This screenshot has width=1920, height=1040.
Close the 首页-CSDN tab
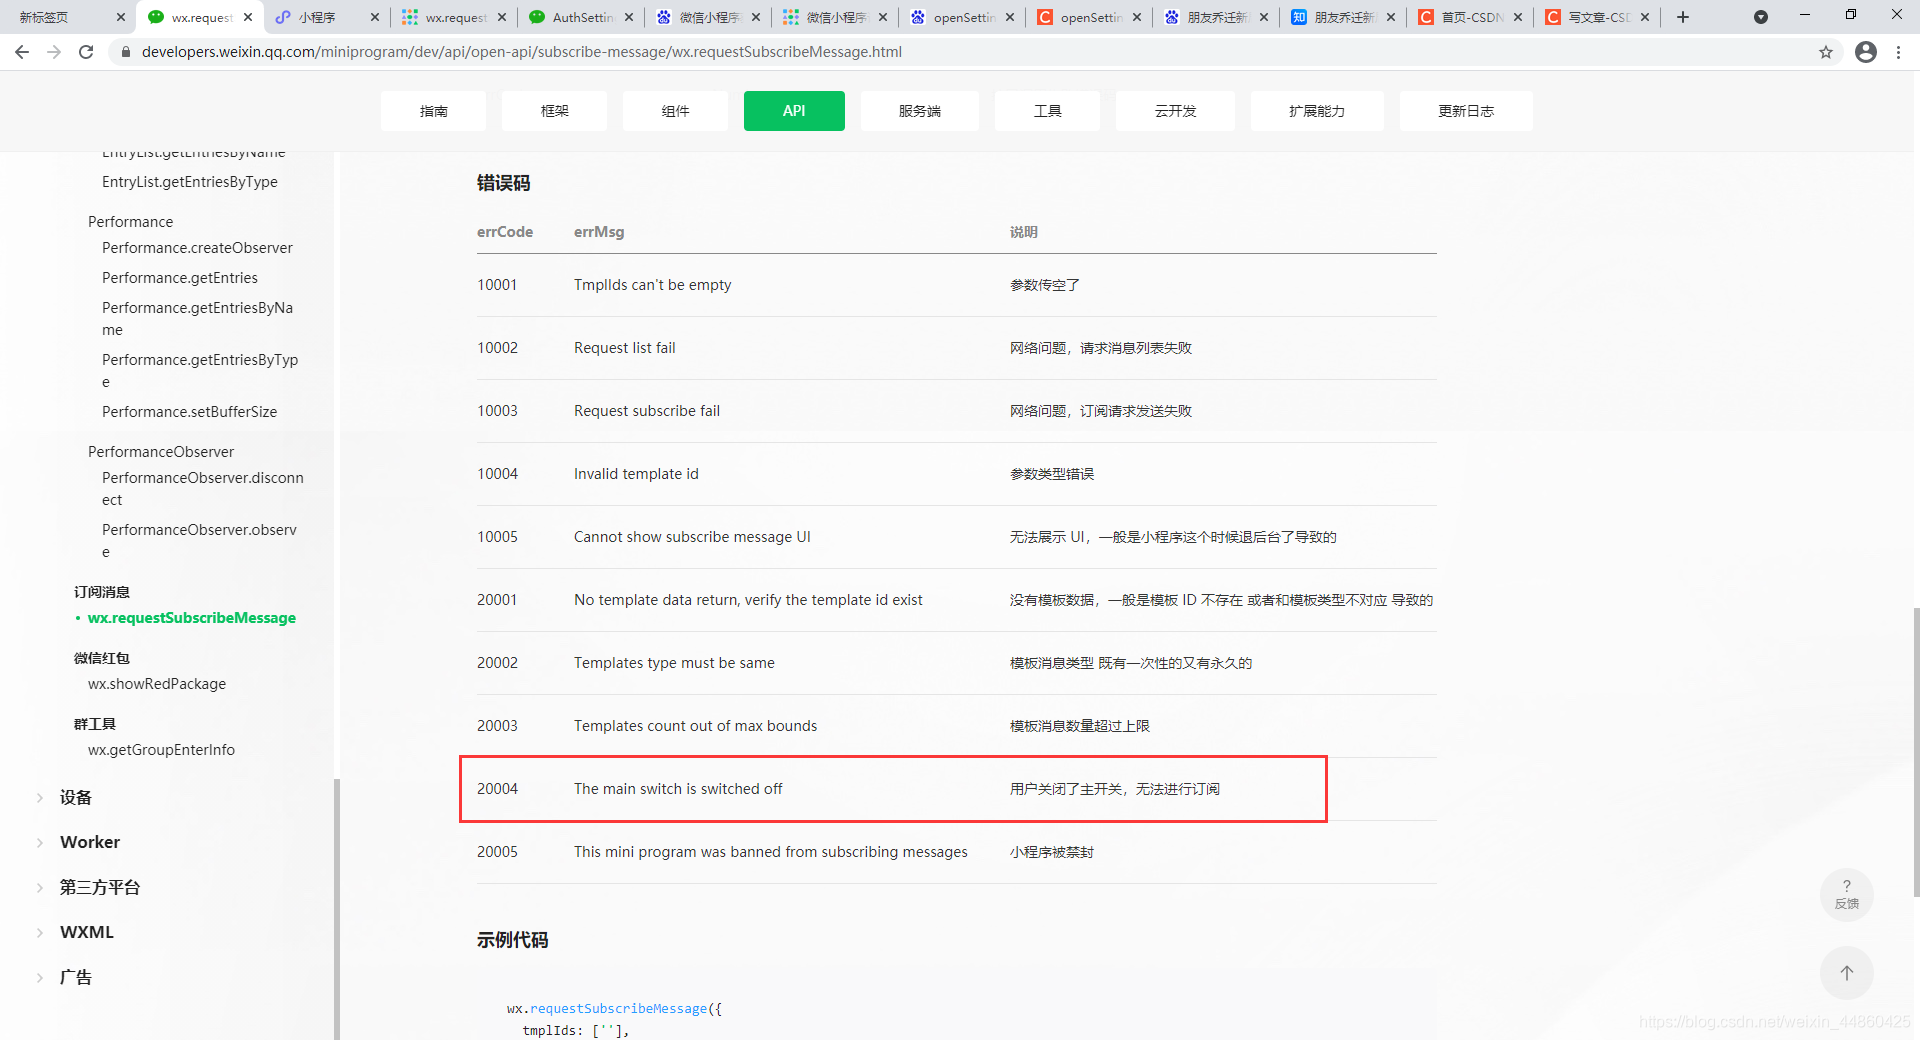[x=1518, y=17]
